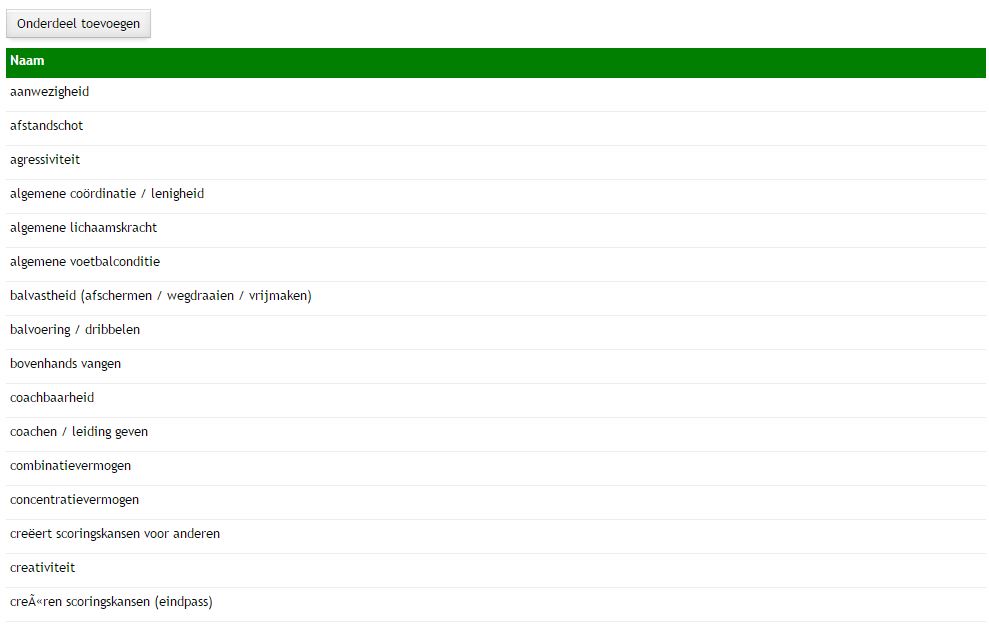Open coachen / leiding geven item
The image size is (989, 629).
tap(79, 432)
